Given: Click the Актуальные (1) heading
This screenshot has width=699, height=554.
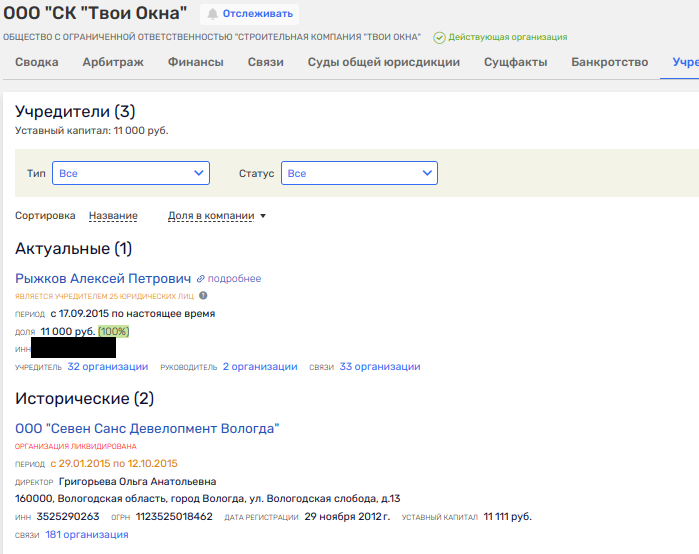Looking at the screenshot, I should coord(74,249).
